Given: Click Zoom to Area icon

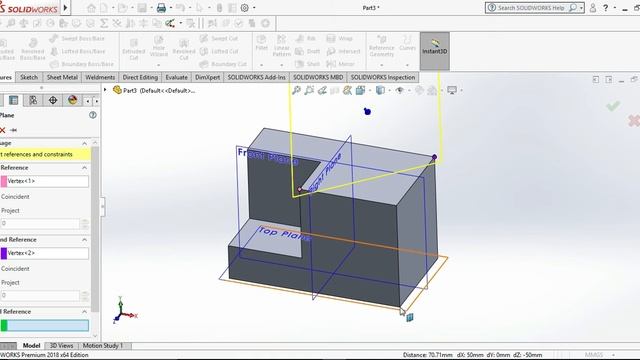Looking at the screenshot, I should pos(309,90).
